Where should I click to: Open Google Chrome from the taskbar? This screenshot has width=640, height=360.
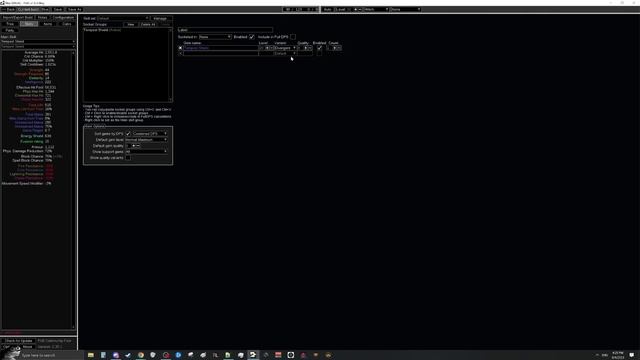(141, 355)
